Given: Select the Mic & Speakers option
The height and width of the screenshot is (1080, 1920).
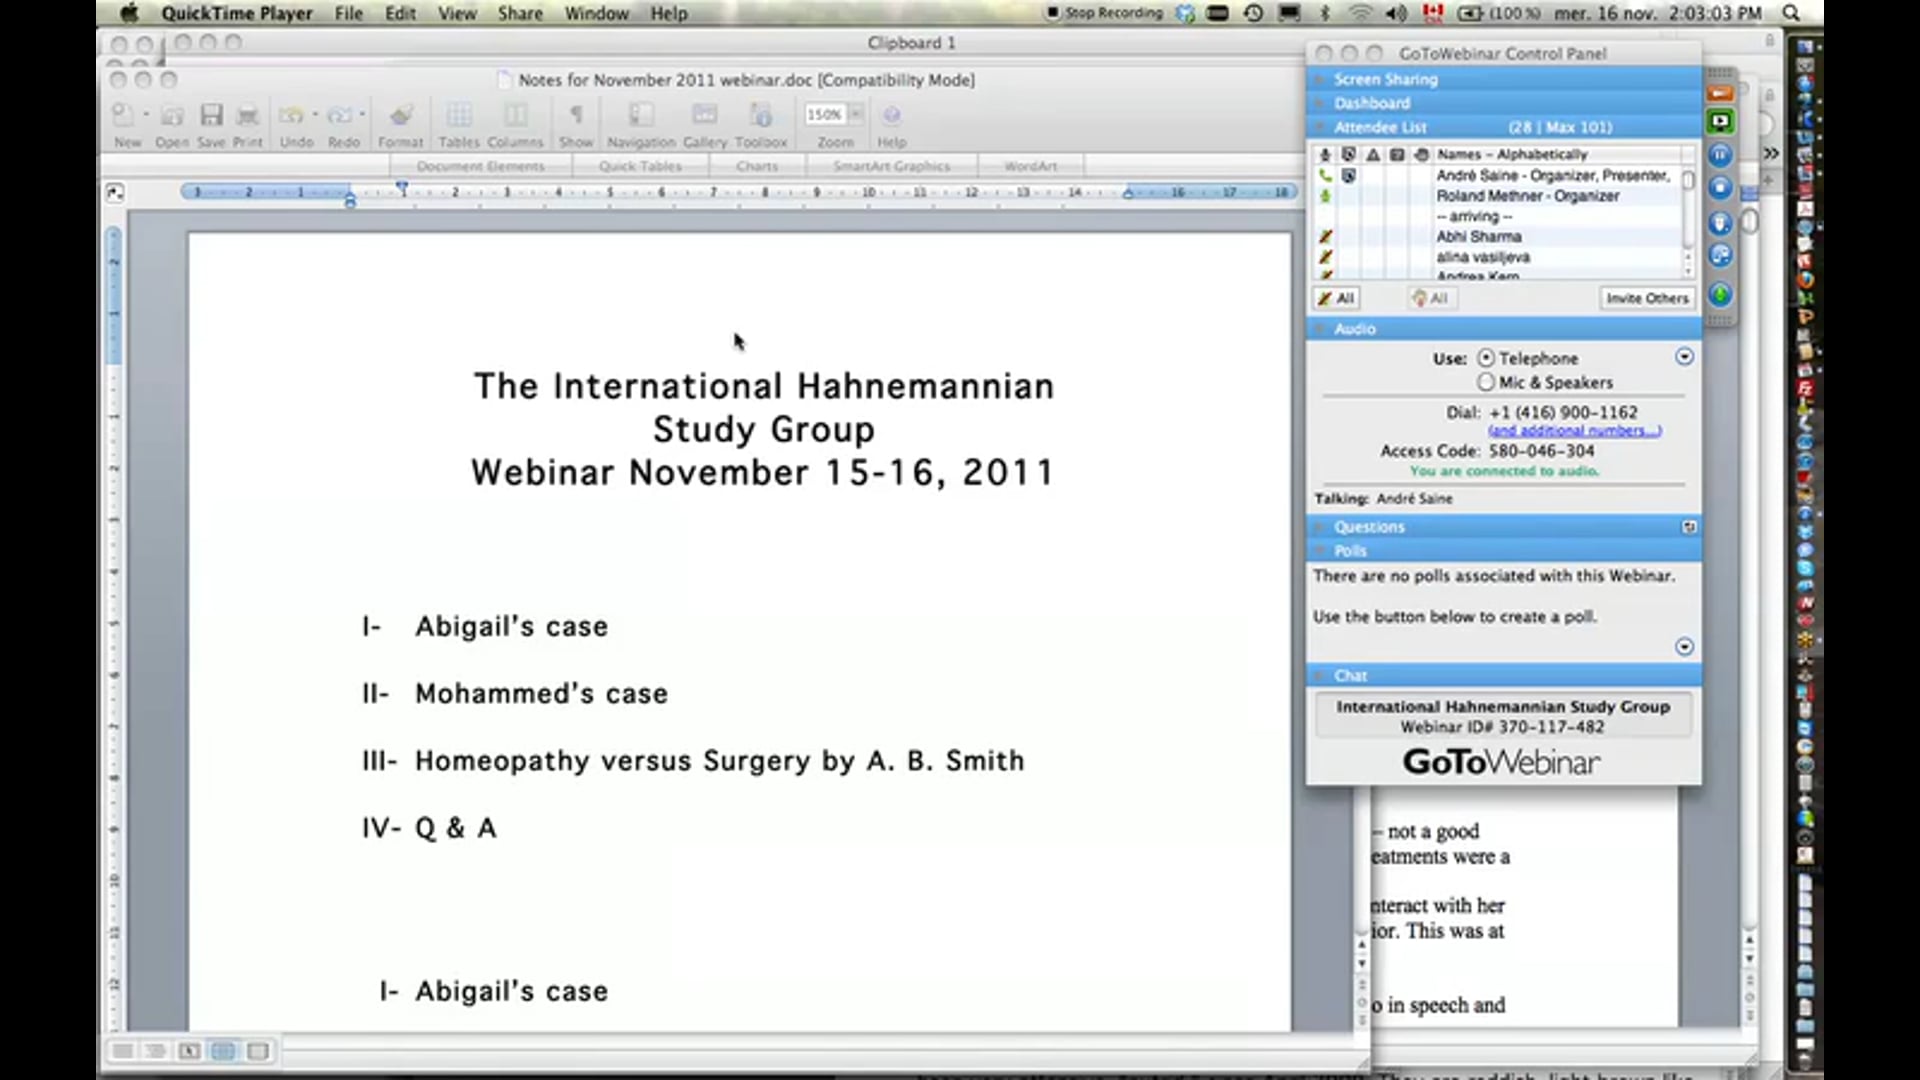Looking at the screenshot, I should pyautogui.click(x=1487, y=382).
